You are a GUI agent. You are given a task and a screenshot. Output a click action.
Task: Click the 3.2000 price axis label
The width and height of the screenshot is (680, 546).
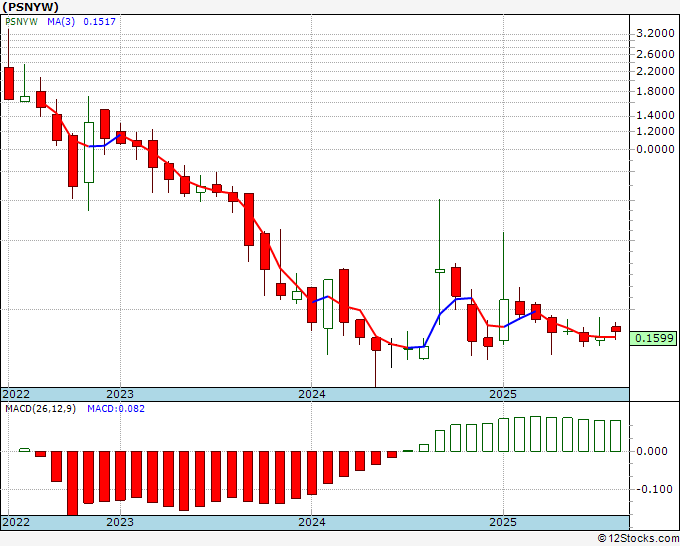(655, 33)
